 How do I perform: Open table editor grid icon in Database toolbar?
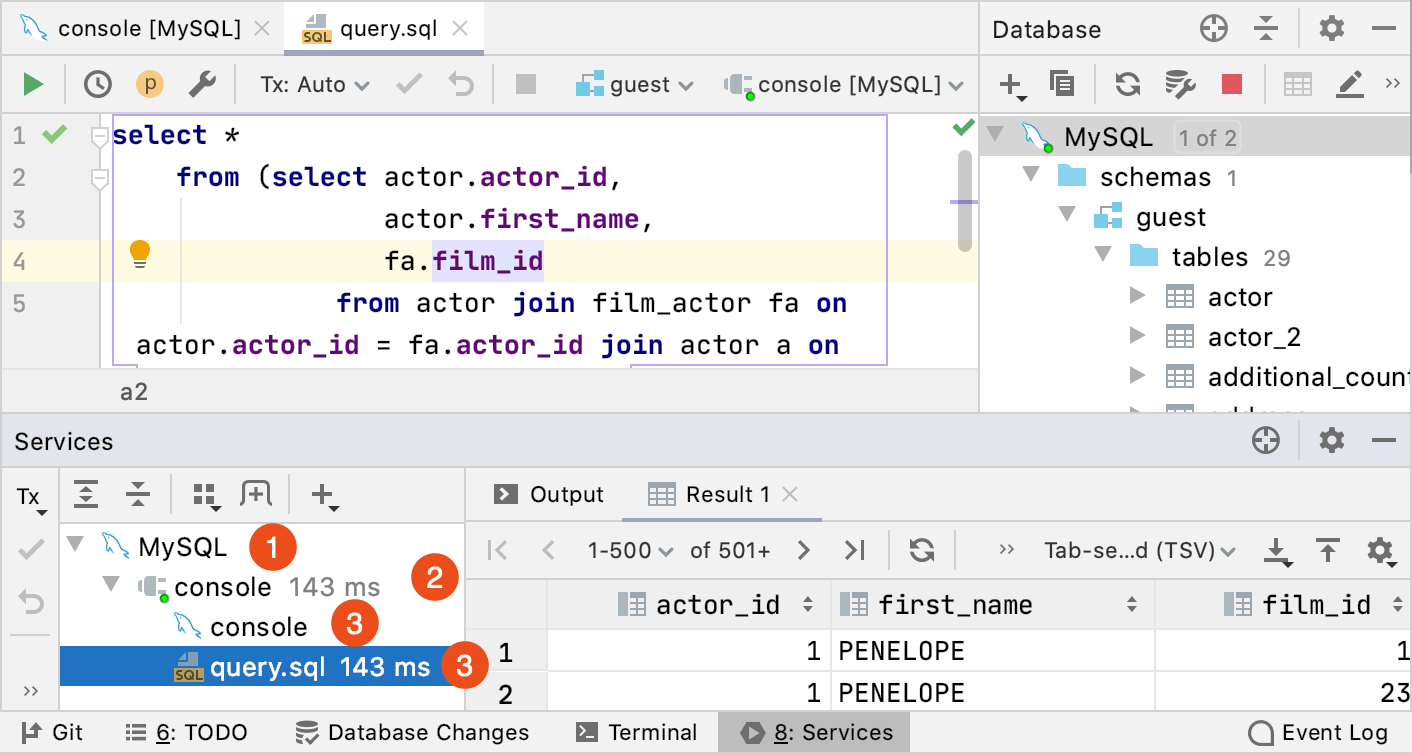pos(1297,84)
